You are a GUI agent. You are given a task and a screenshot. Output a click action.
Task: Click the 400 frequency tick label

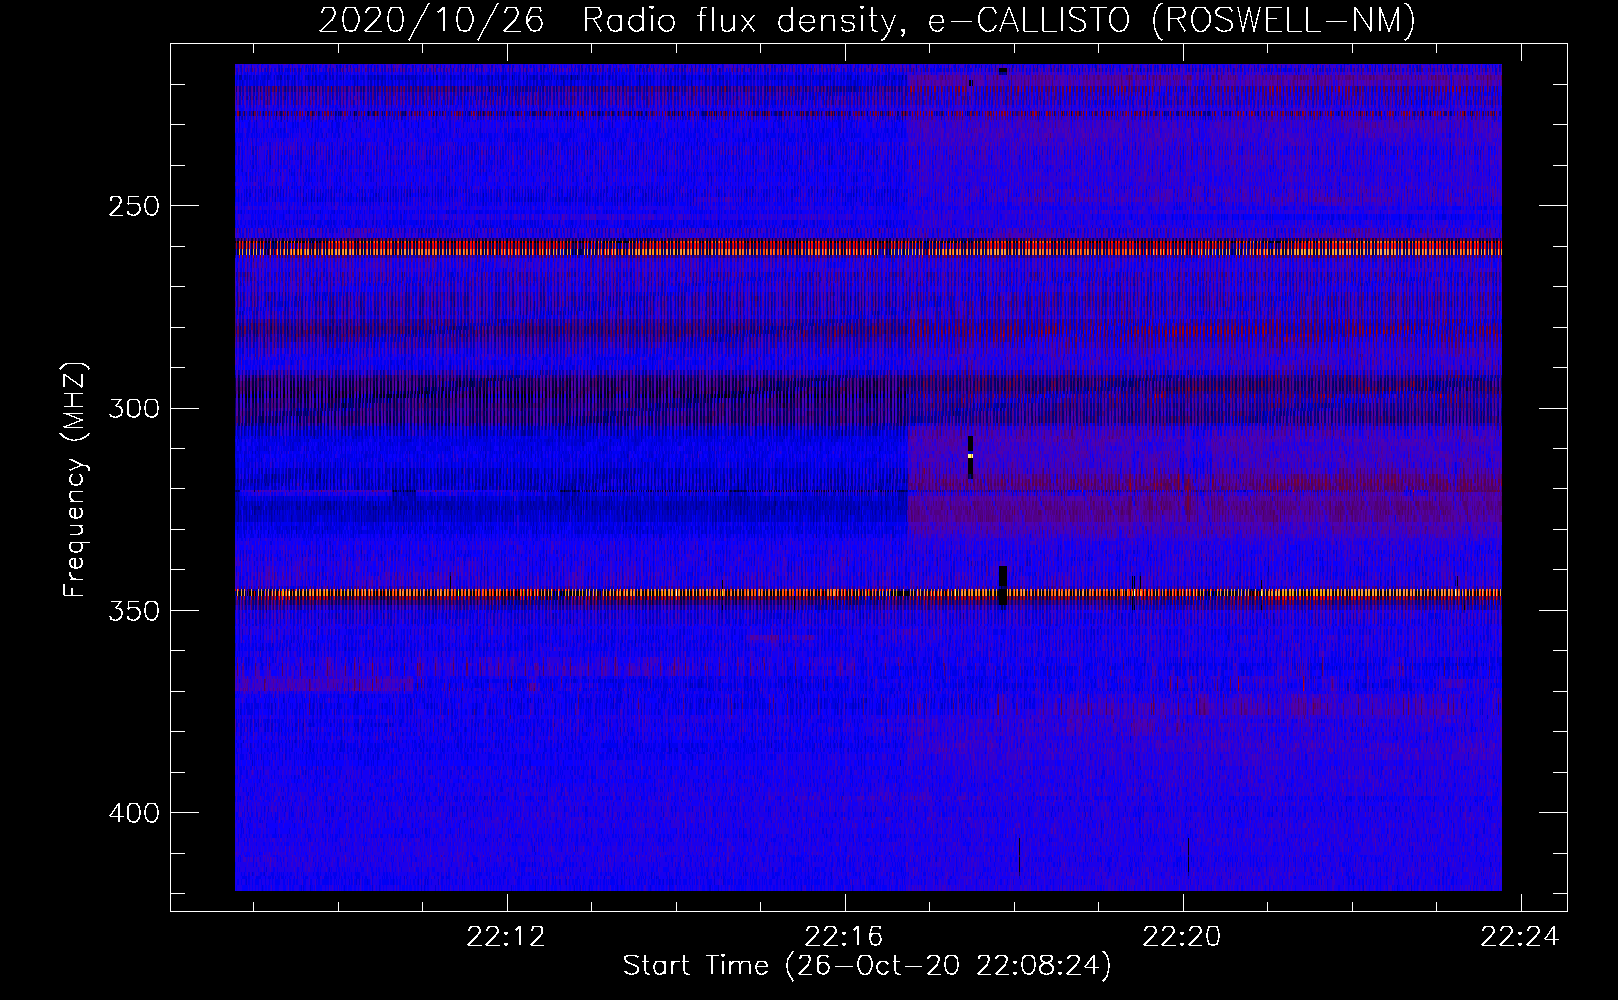click(x=134, y=813)
